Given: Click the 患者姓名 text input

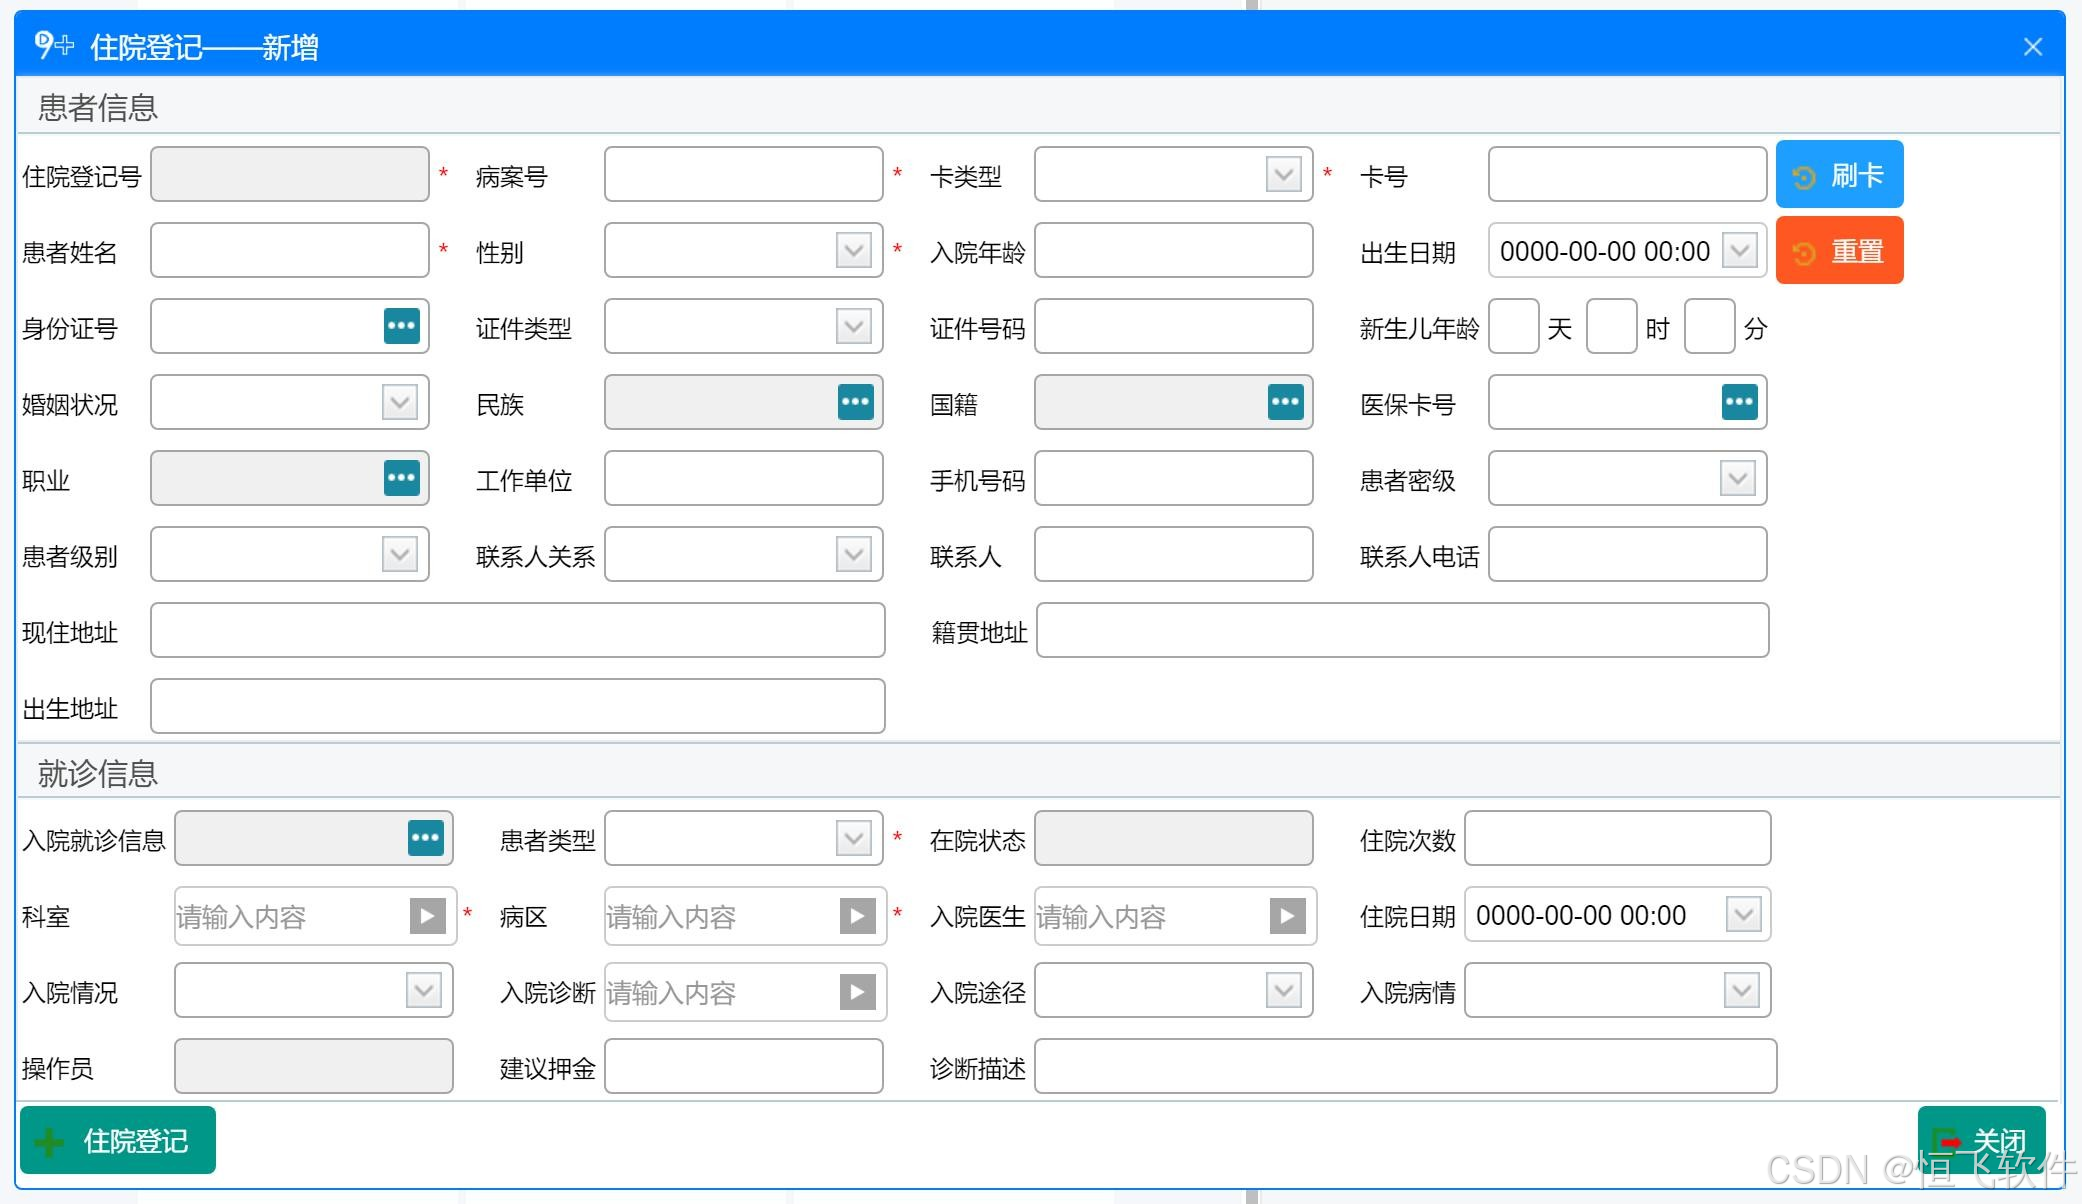Looking at the screenshot, I should (x=289, y=250).
